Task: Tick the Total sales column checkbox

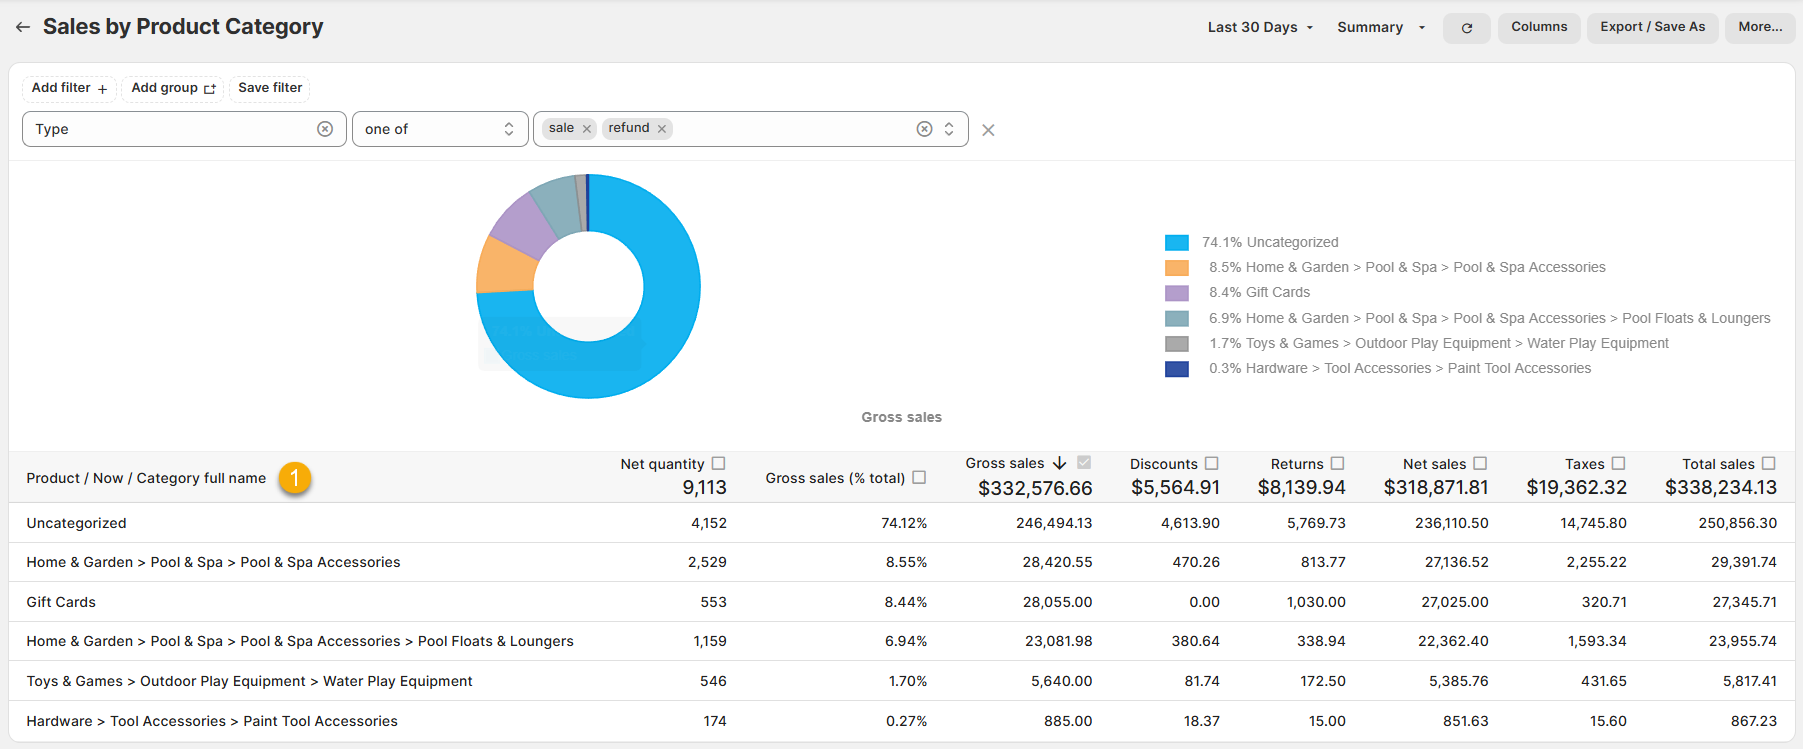Action: 1768,463
